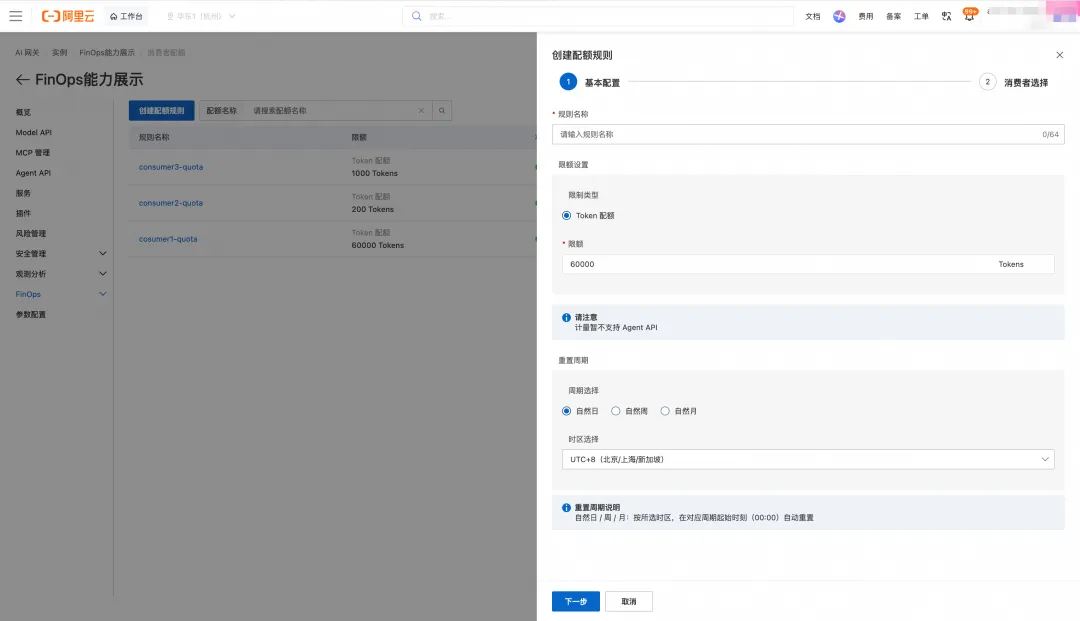Open the 工作台 workbench home

pyautogui.click(x=126, y=16)
